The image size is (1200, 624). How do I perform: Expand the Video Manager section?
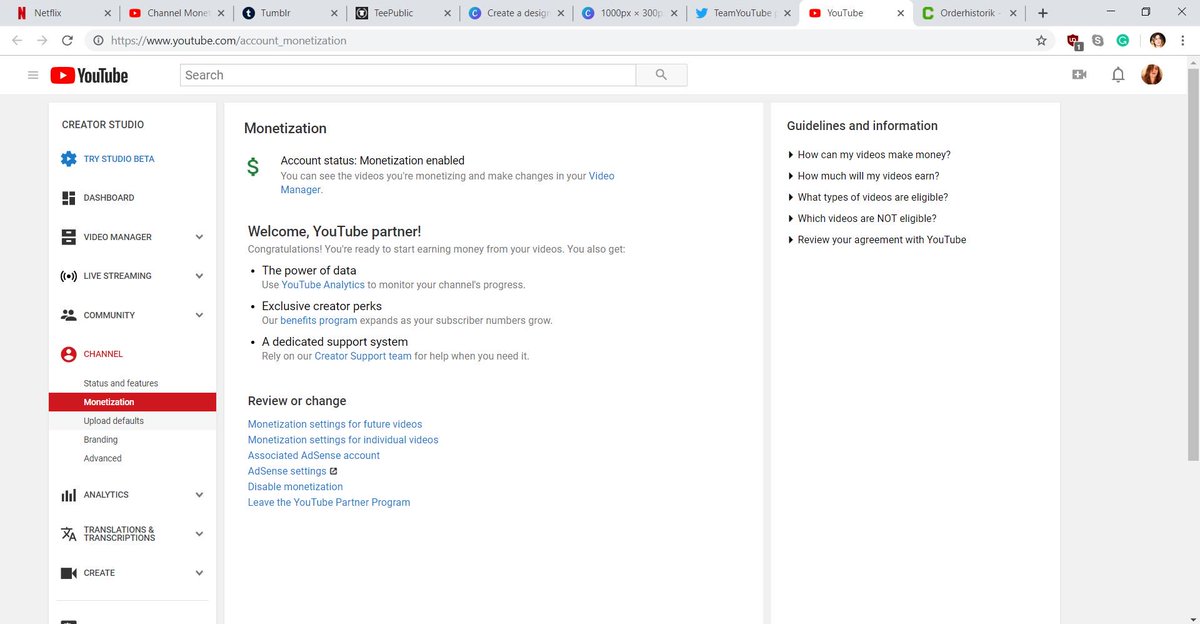199,237
